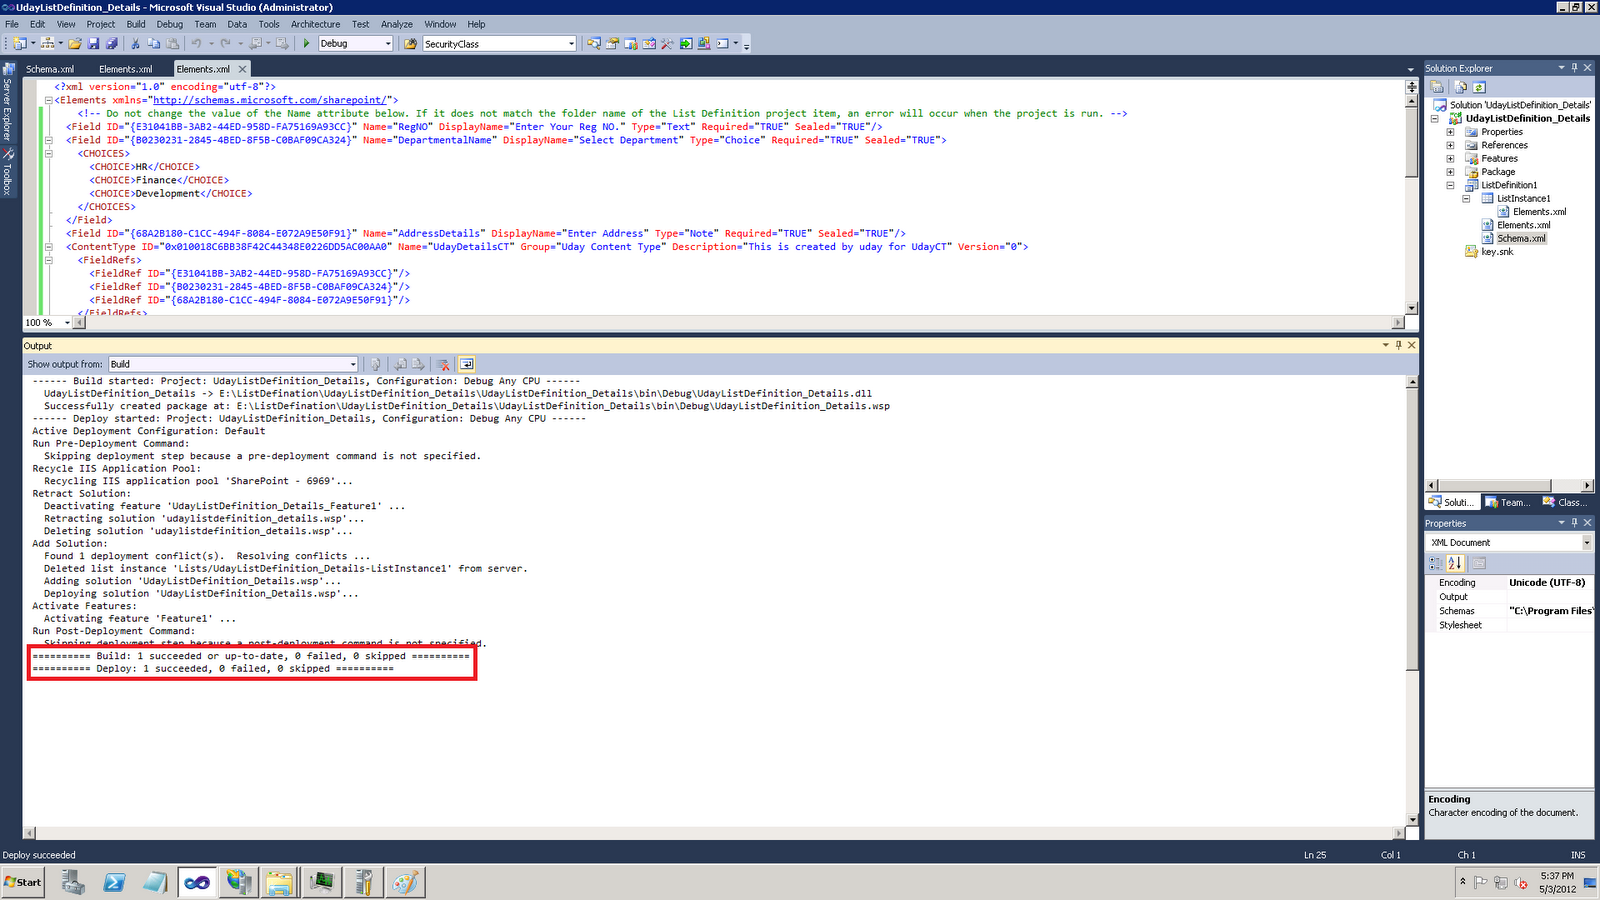Click the Find in Files toolbar icon
Image resolution: width=1600 pixels, height=900 pixels.
[x=410, y=44]
